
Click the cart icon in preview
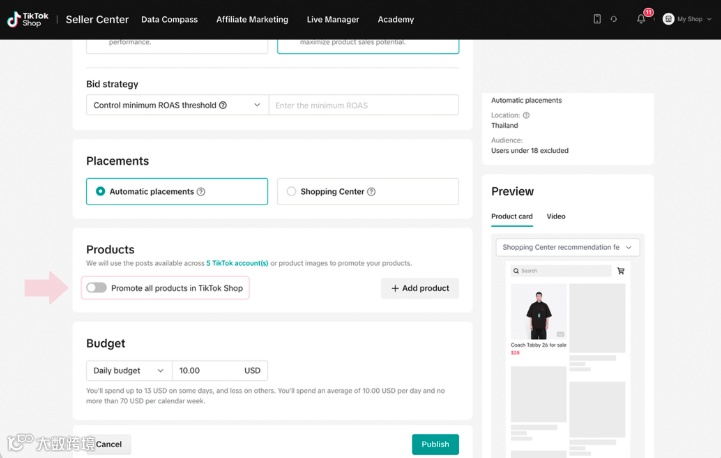pyautogui.click(x=620, y=271)
